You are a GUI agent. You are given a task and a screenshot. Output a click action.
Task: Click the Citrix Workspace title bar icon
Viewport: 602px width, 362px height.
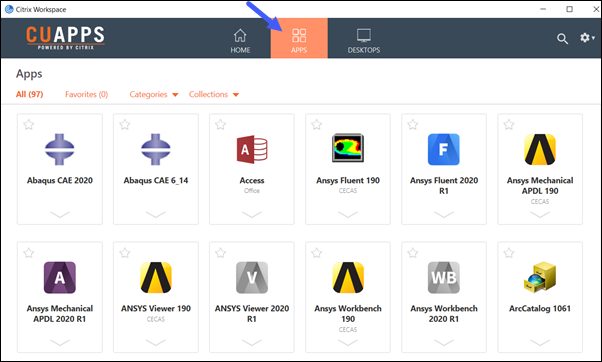tap(9, 9)
